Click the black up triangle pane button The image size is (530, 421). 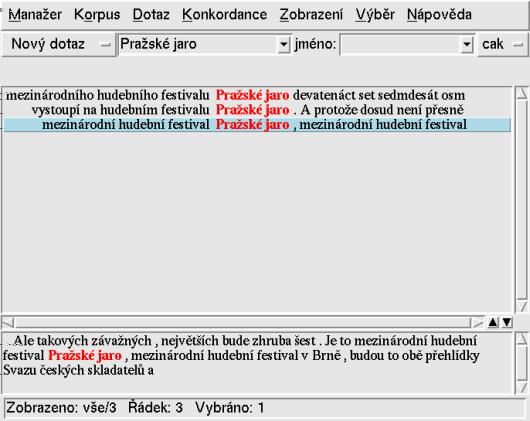click(493, 322)
